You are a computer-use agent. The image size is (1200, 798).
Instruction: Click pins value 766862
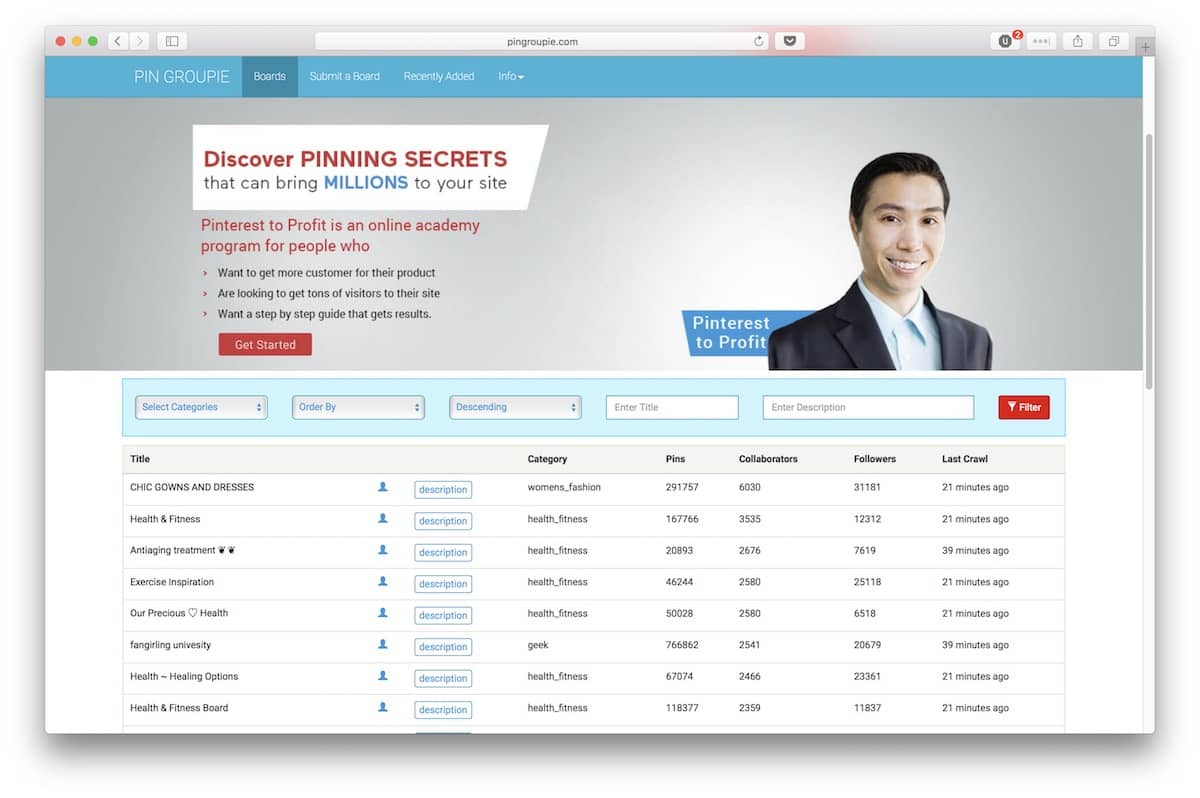pyautogui.click(x=682, y=645)
